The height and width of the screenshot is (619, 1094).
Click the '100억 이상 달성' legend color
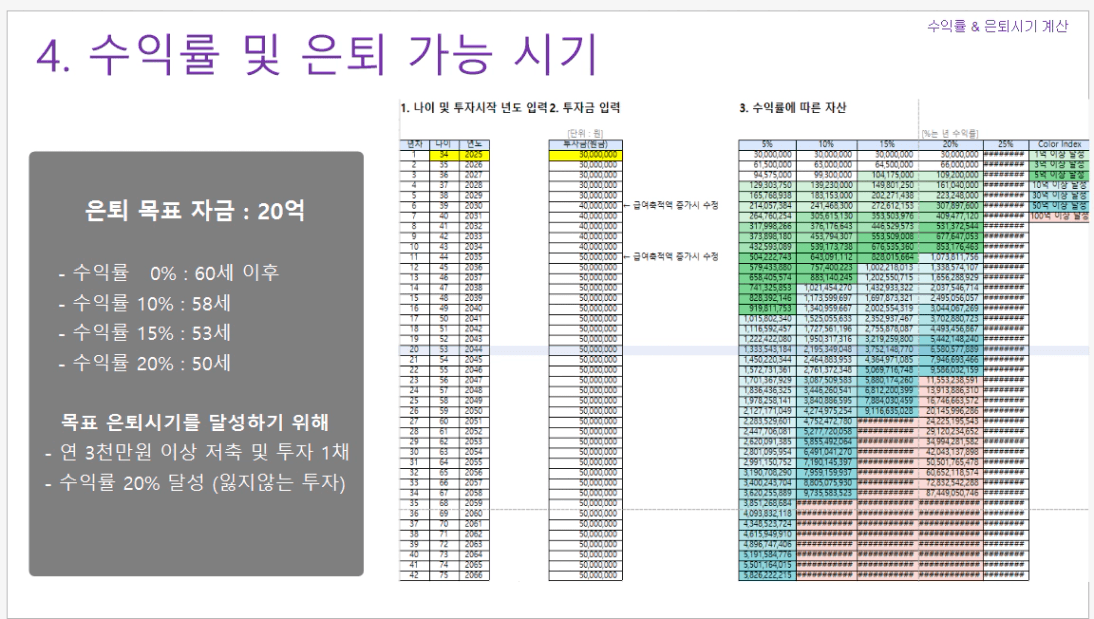tap(1059, 216)
